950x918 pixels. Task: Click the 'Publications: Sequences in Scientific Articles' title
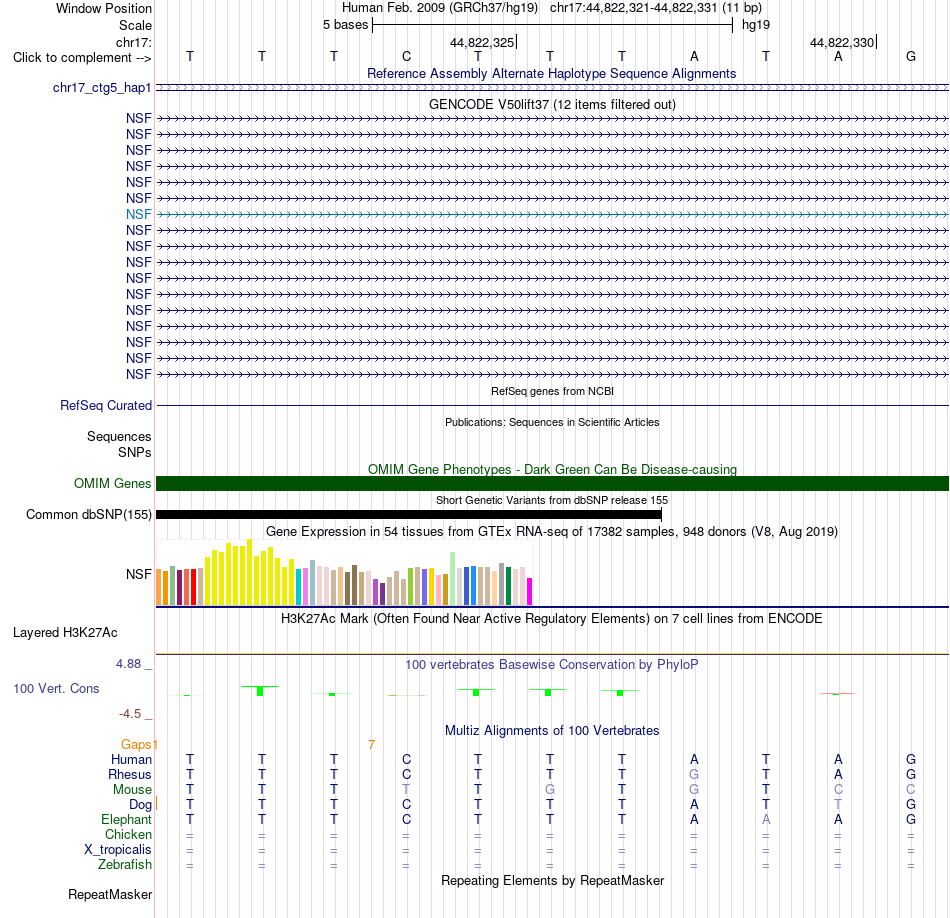[x=552, y=422]
